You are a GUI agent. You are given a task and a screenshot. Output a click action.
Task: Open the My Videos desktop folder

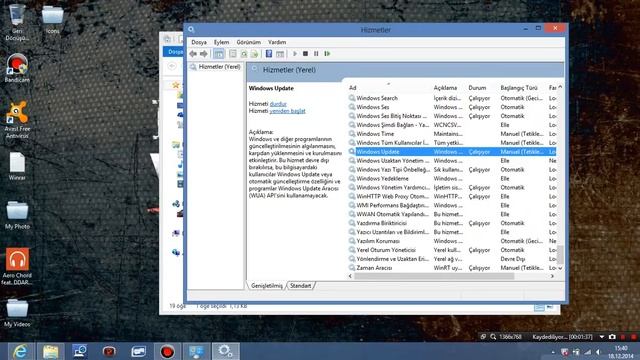[x=17, y=313]
